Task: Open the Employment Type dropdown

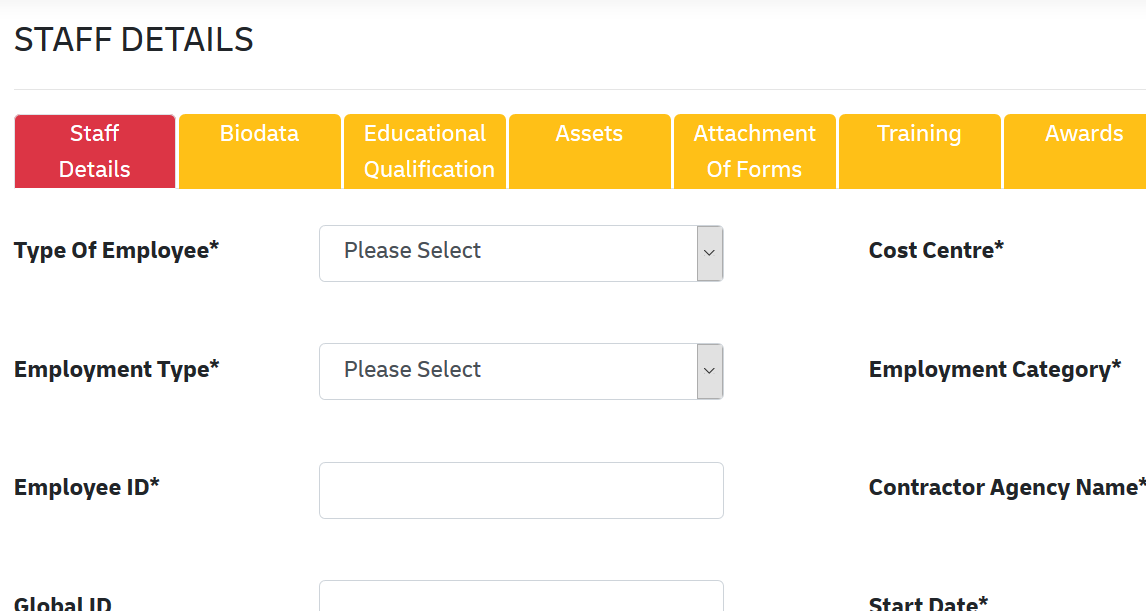Action: [521, 371]
